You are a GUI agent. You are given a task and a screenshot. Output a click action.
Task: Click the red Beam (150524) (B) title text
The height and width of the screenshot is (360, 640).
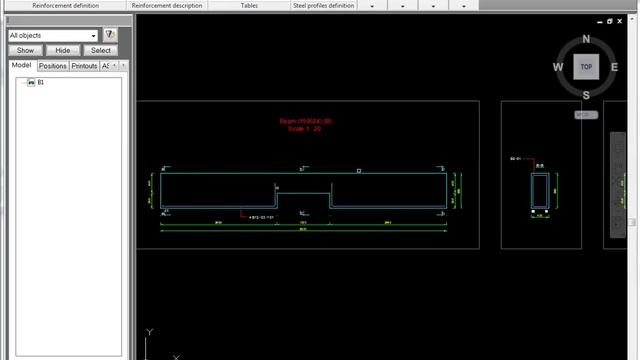(305, 121)
